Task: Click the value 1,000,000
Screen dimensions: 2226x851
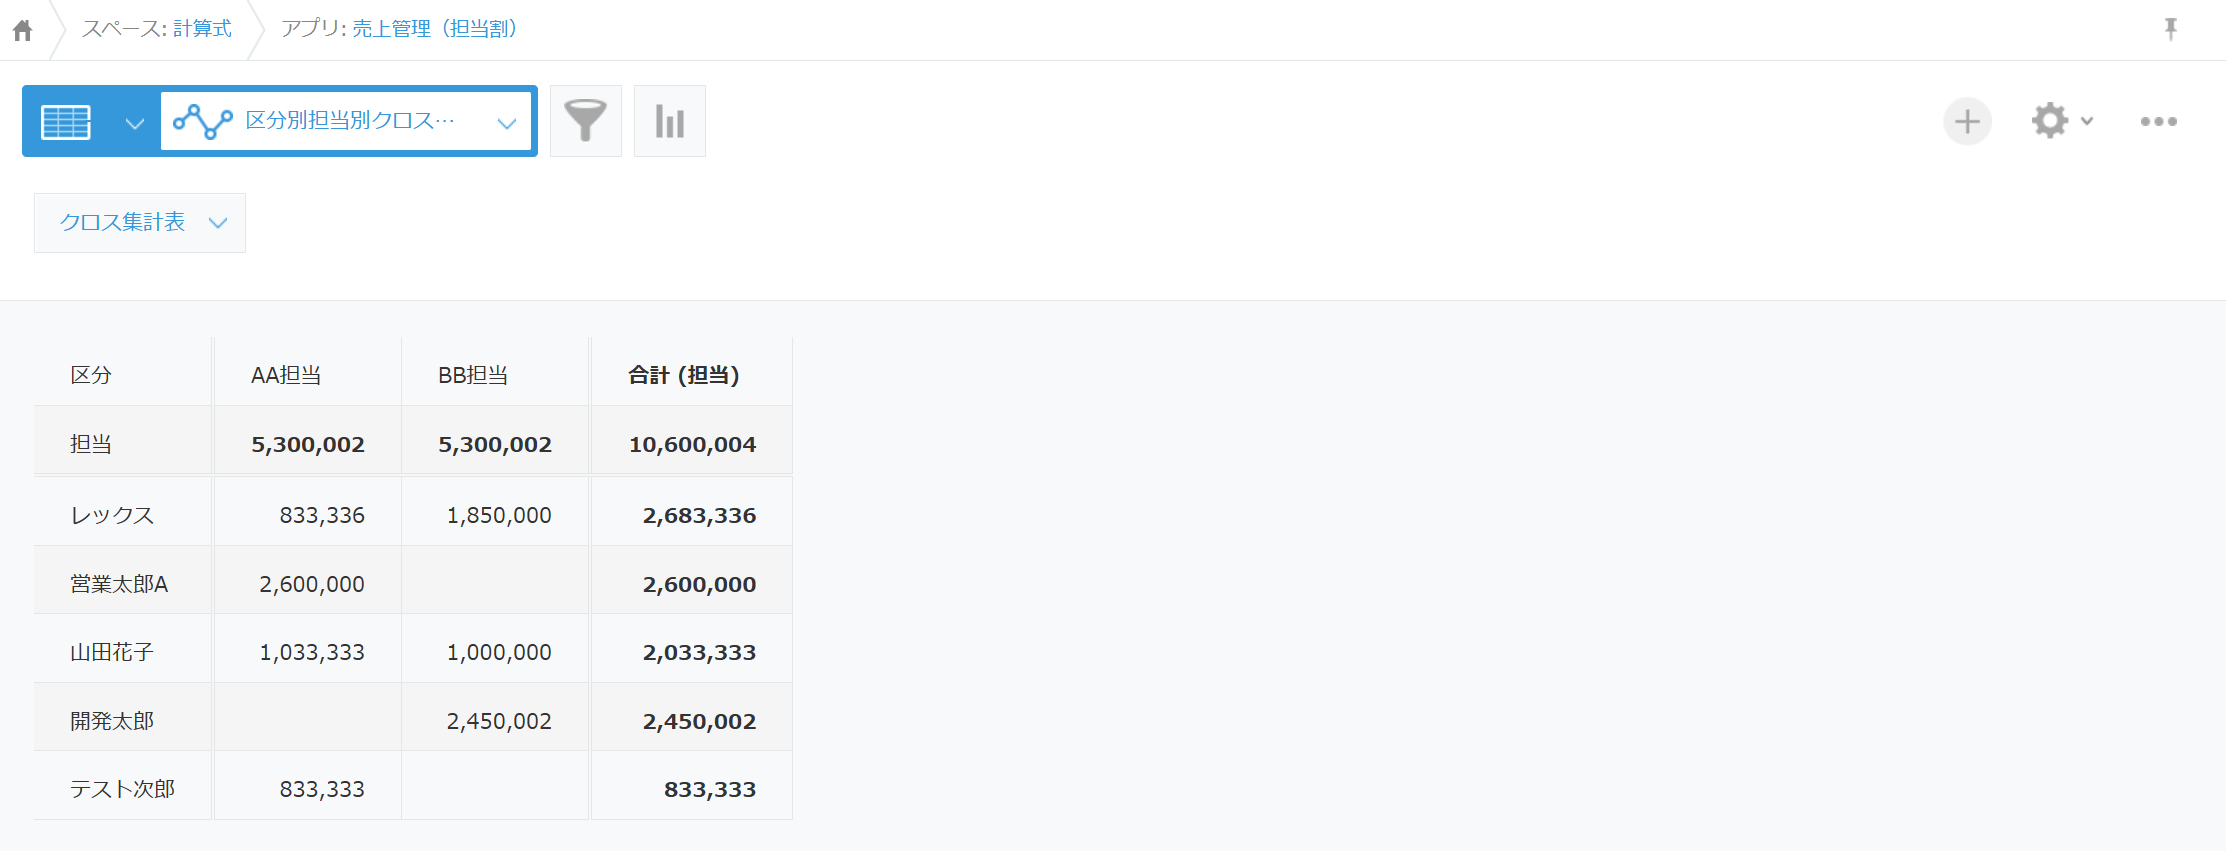Action: coord(499,652)
